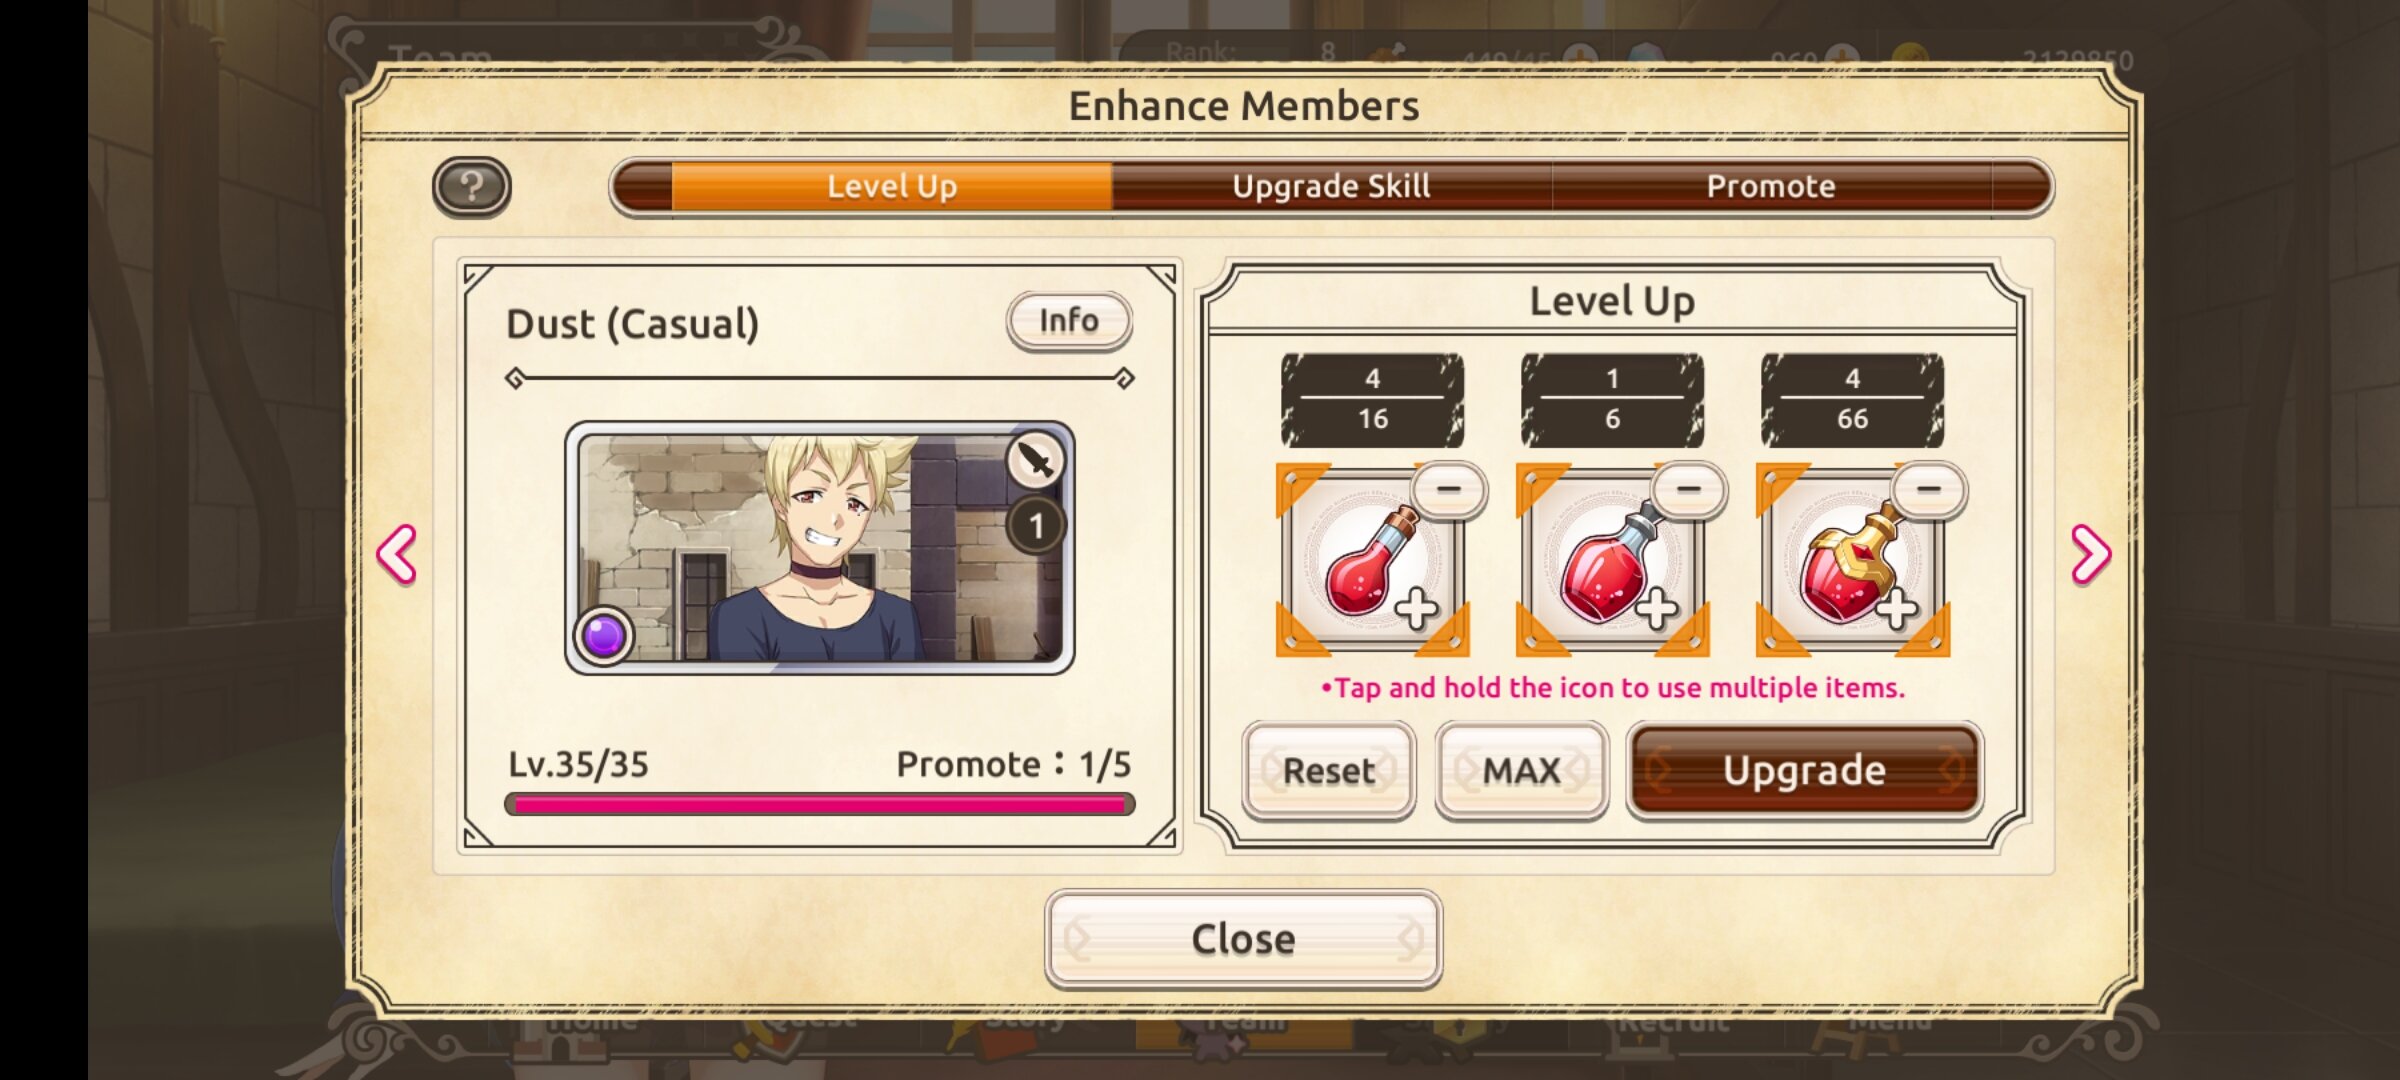The height and width of the screenshot is (1080, 2400).
Task: Click the pink experience progress bar
Action: point(819,804)
